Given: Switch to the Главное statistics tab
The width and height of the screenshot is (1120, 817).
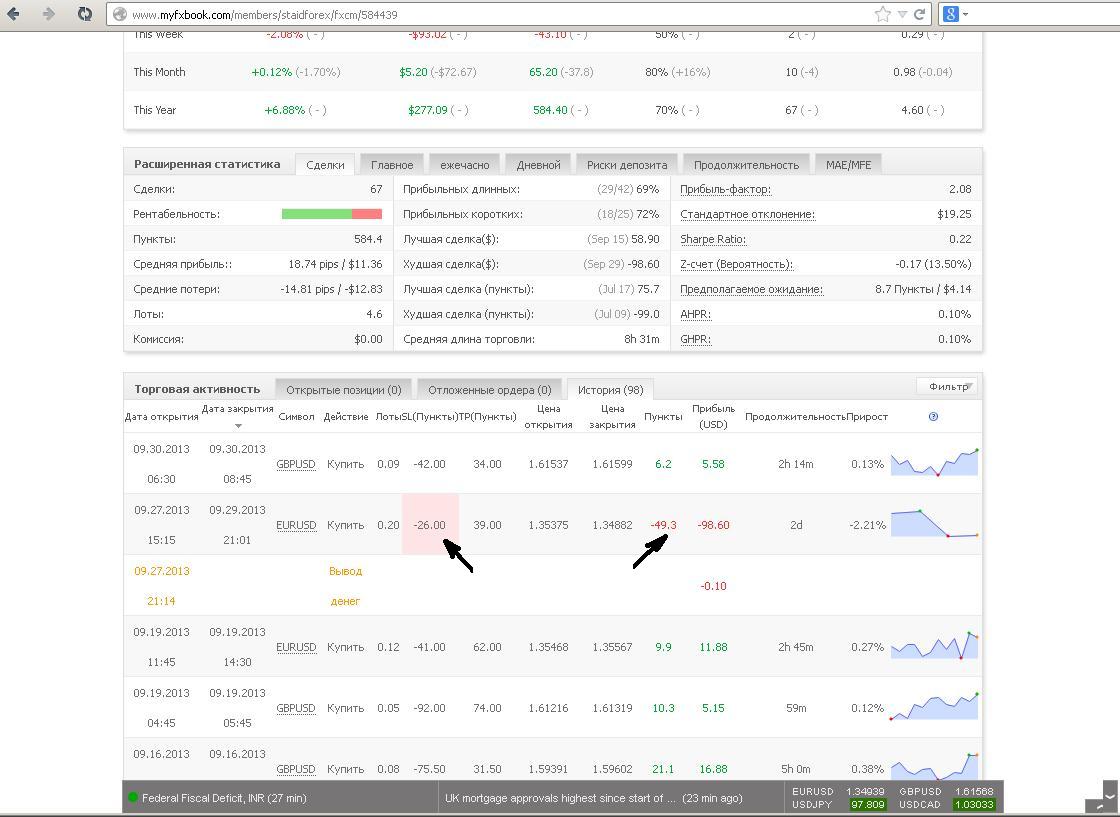Looking at the screenshot, I should coord(392,165).
